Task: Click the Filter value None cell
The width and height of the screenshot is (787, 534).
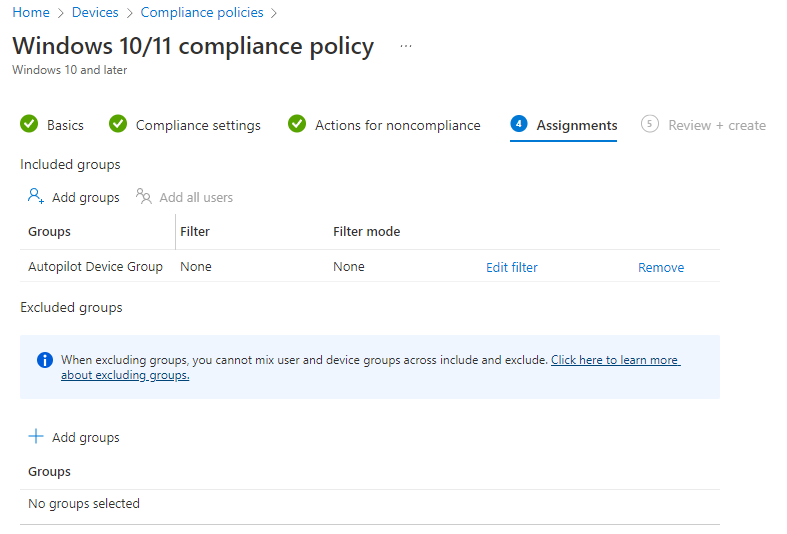Action: 196,266
